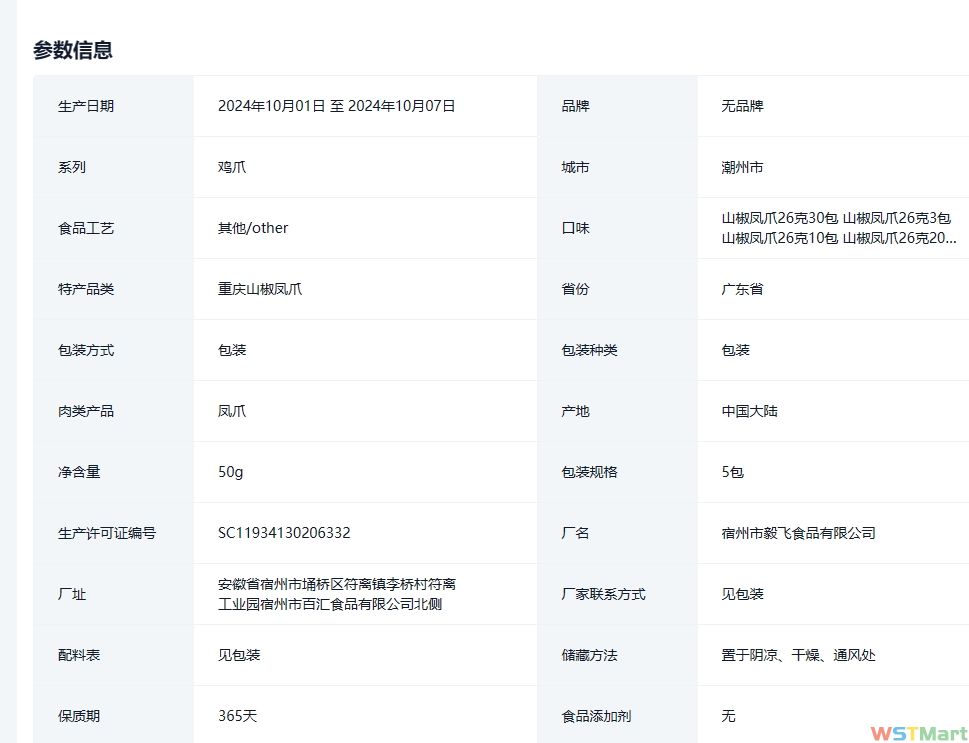Select the 中国大陆 origin value
Viewport: 969px width, 743px height.
coord(749,411)
